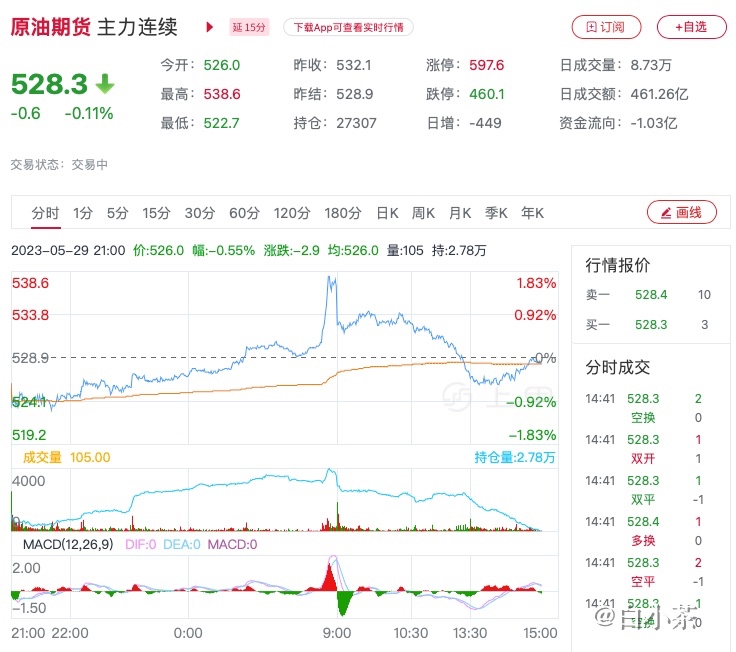Viewport: 736px width, 652px height.
Task: Click the 交易状态 交易中 status text
Action: click(59, 164)
